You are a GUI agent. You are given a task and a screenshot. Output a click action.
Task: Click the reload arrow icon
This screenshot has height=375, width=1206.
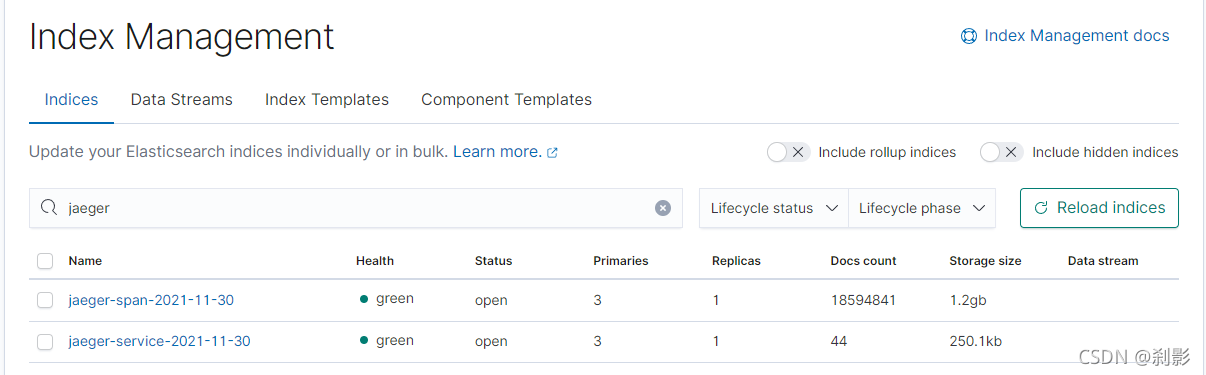pos(1041,208)
